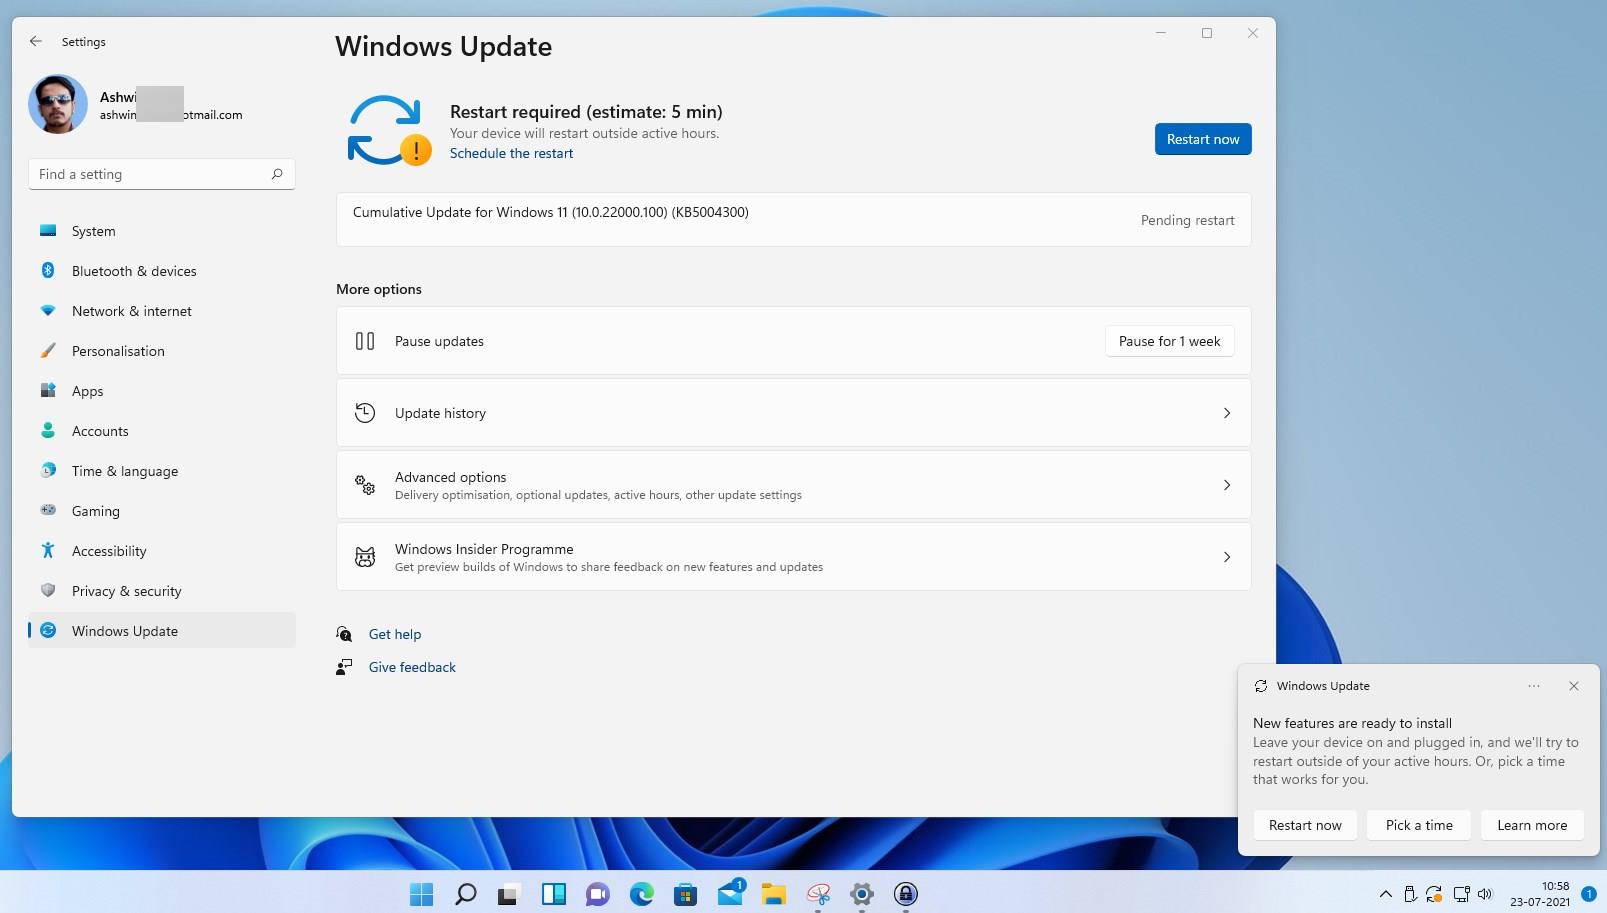Image resolution: width=1607 pixels, height=913 pixels.
Task: Open notification centre badge
Action: pos(1588,894)
